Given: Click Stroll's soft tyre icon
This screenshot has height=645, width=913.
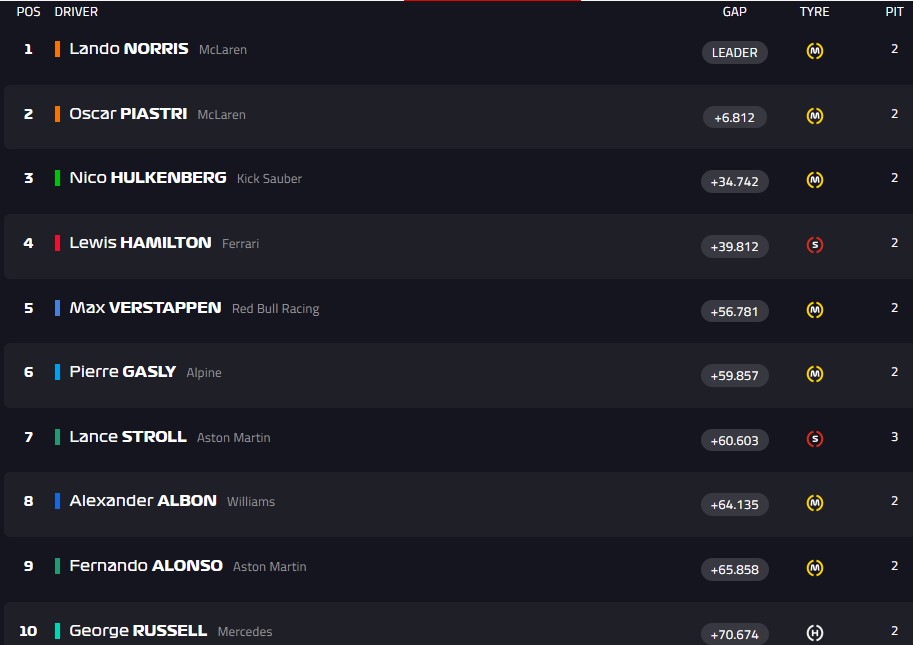Looking at the screenshot, I should (x=815, y=439).
